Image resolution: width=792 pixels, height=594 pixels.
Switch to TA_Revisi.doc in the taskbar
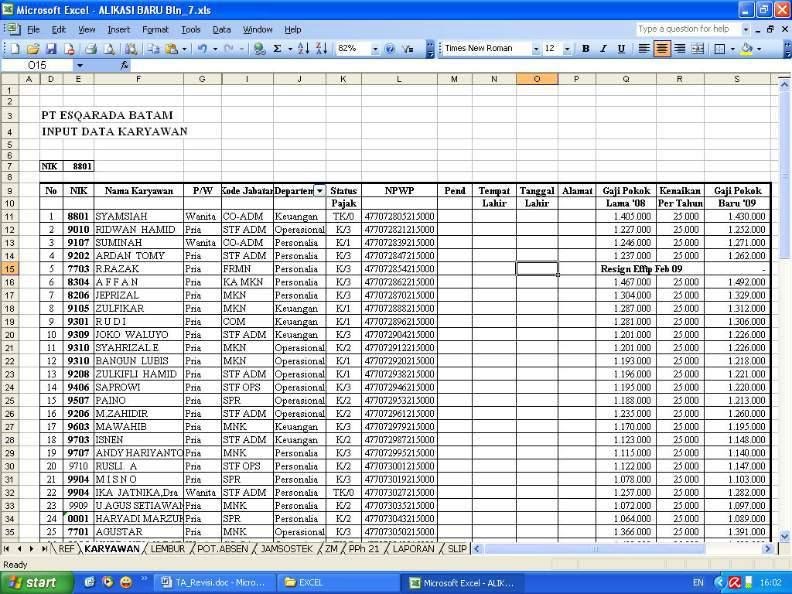click(216, 582)
